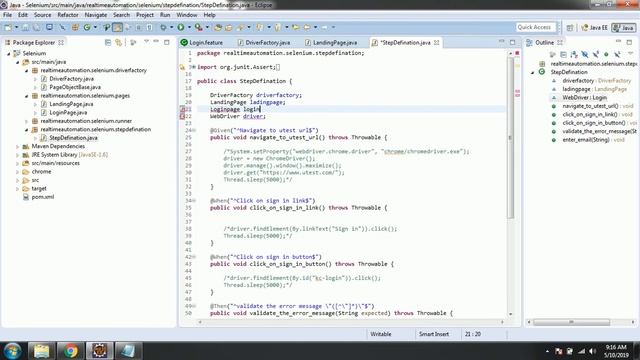Toggle Mark Occurrences highlighted toolbar button
Image resolution: width=640 pixels, height=360 pixels.
click(x=117, y=27)
